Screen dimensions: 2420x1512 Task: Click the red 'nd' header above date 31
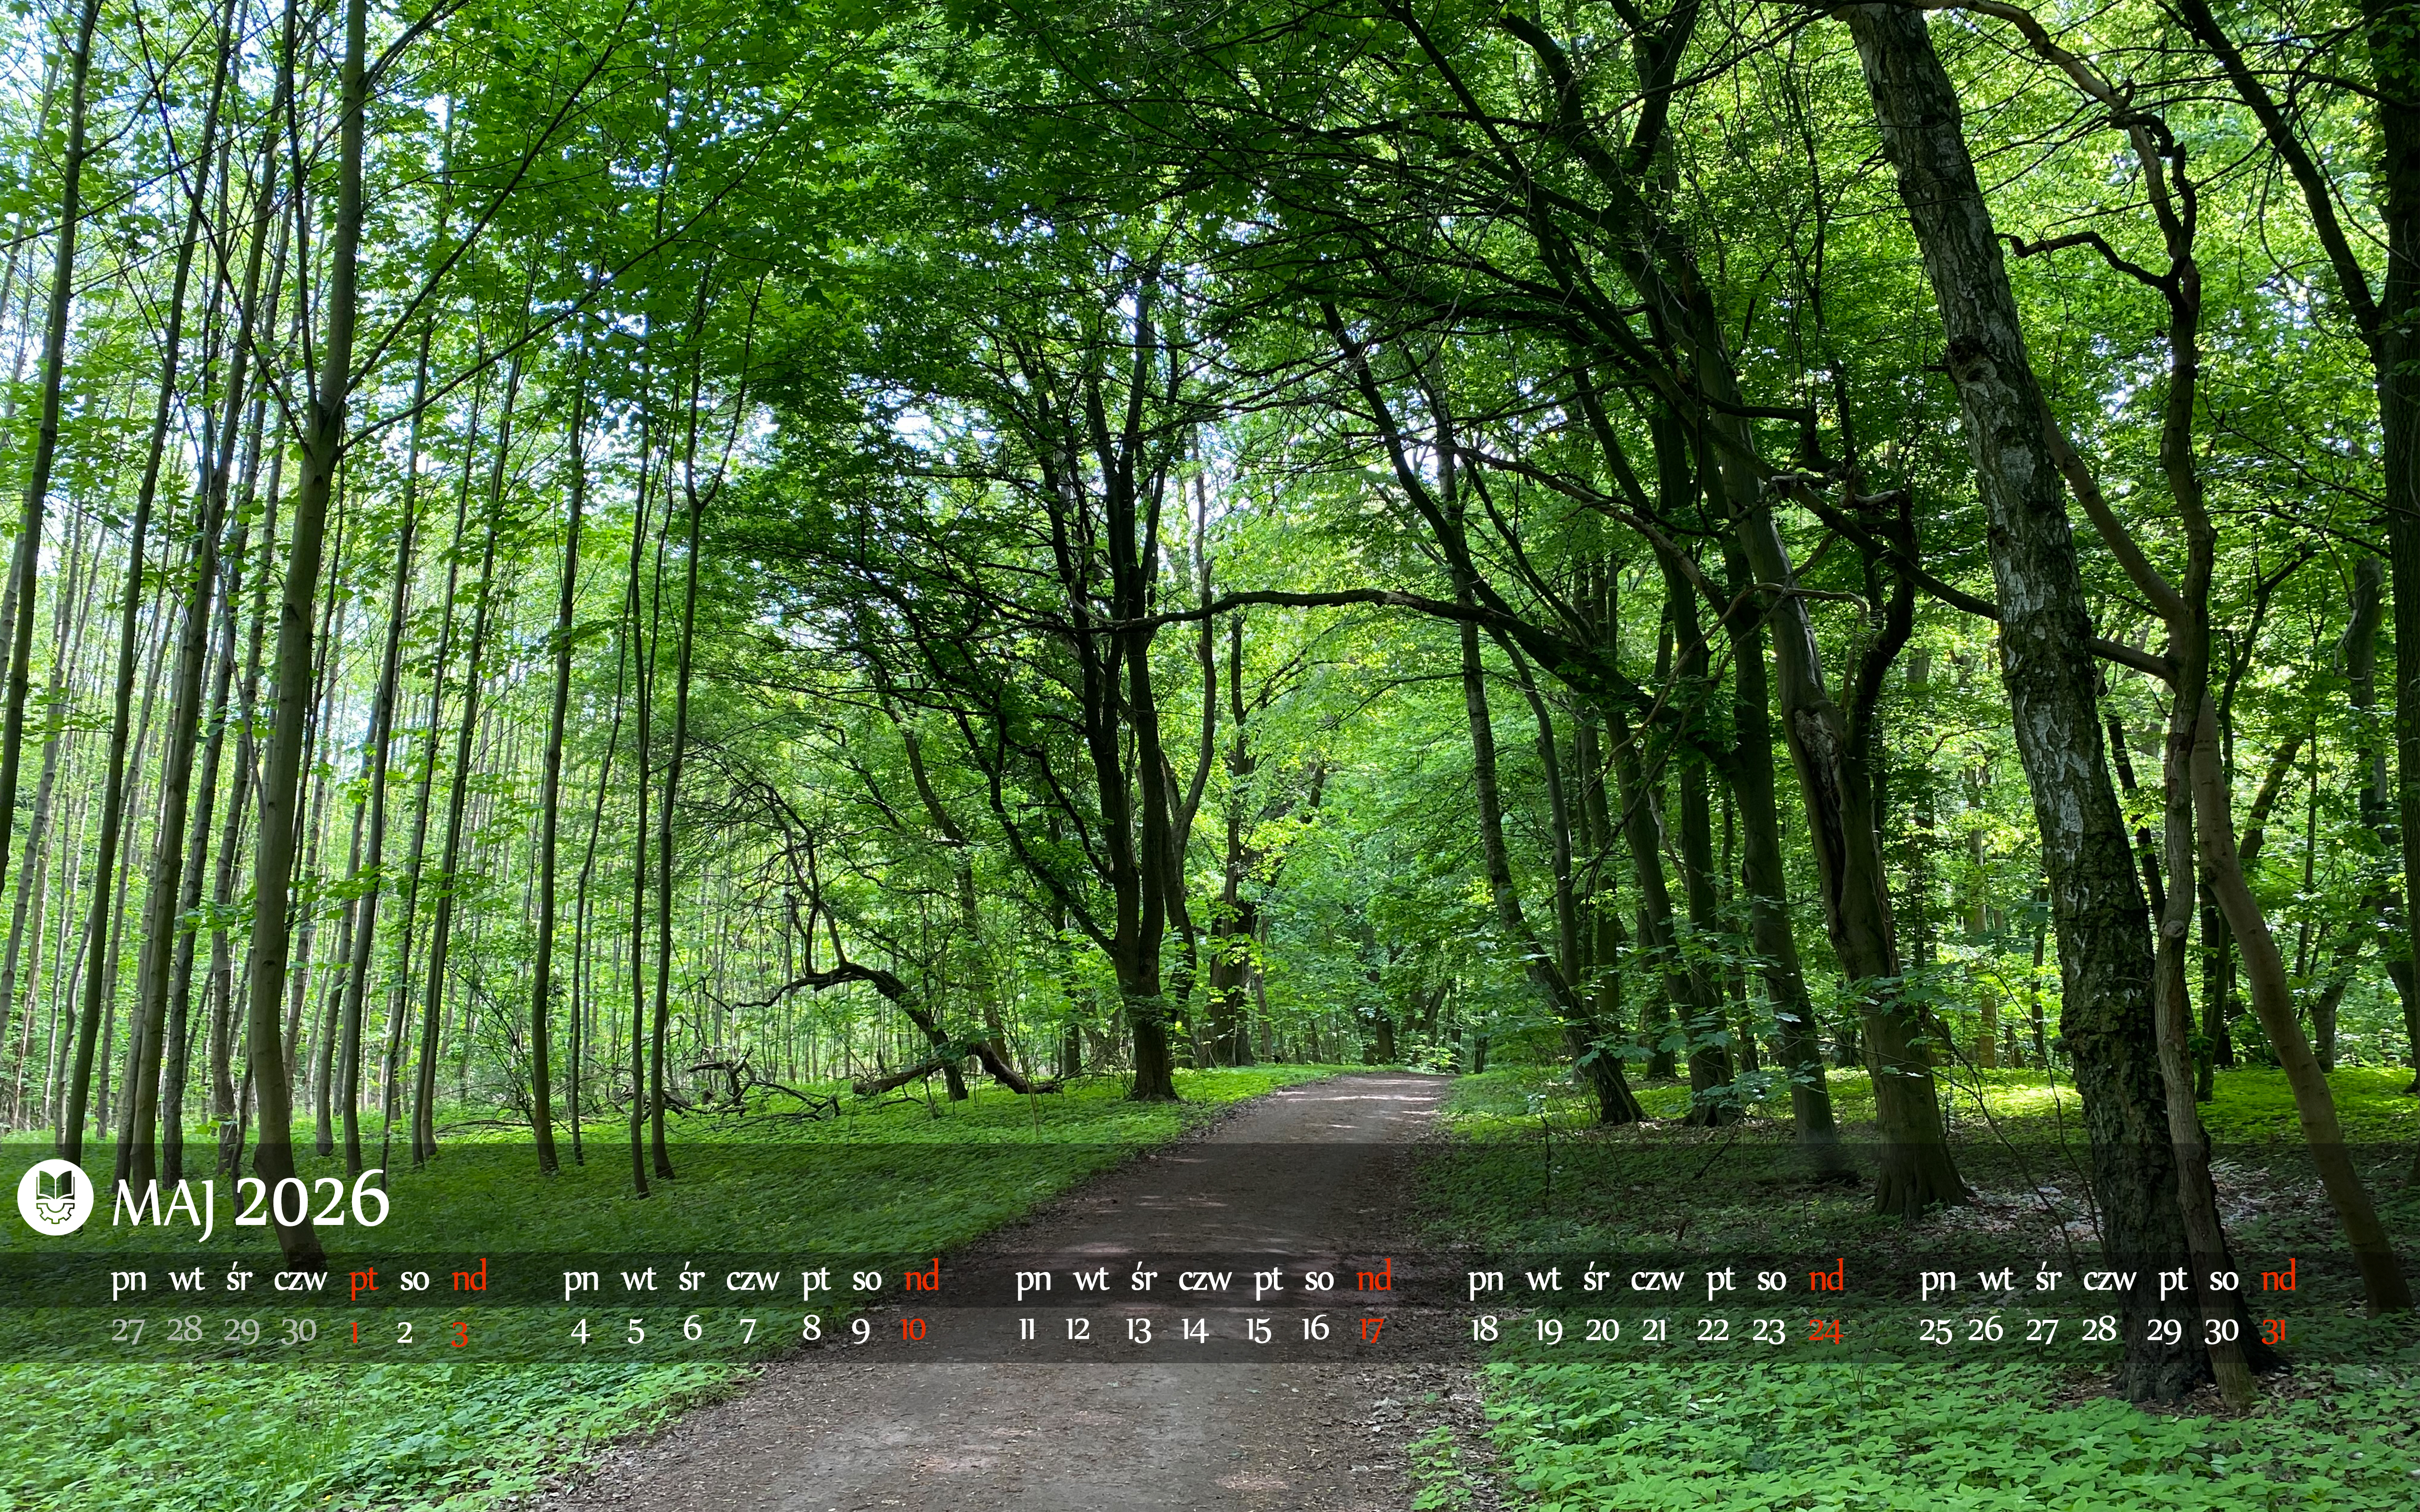(2278, 1278)
